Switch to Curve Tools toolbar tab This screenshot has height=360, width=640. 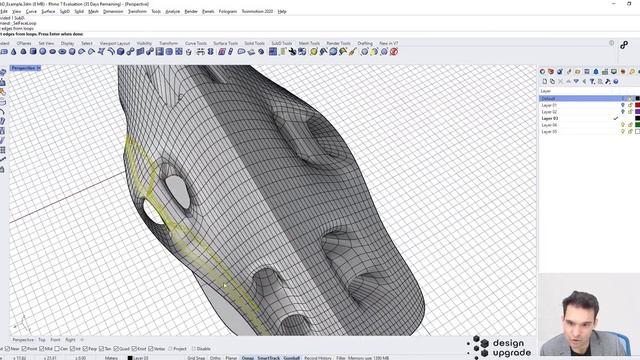[196, 43]
